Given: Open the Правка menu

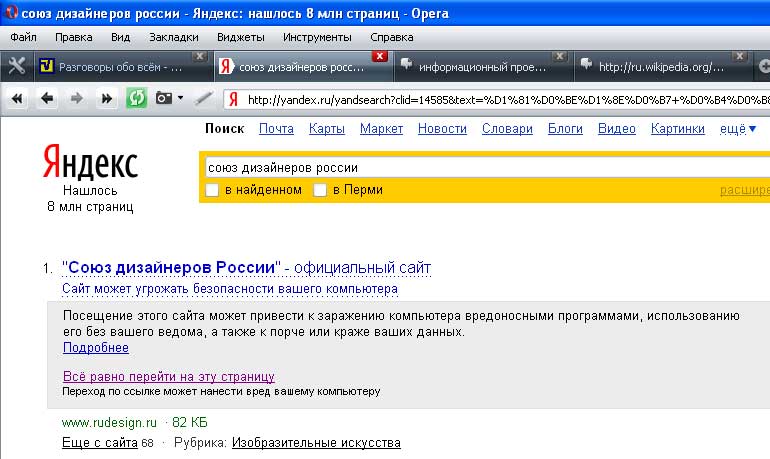Looking at the screenshot, I should tap(74, 37).
